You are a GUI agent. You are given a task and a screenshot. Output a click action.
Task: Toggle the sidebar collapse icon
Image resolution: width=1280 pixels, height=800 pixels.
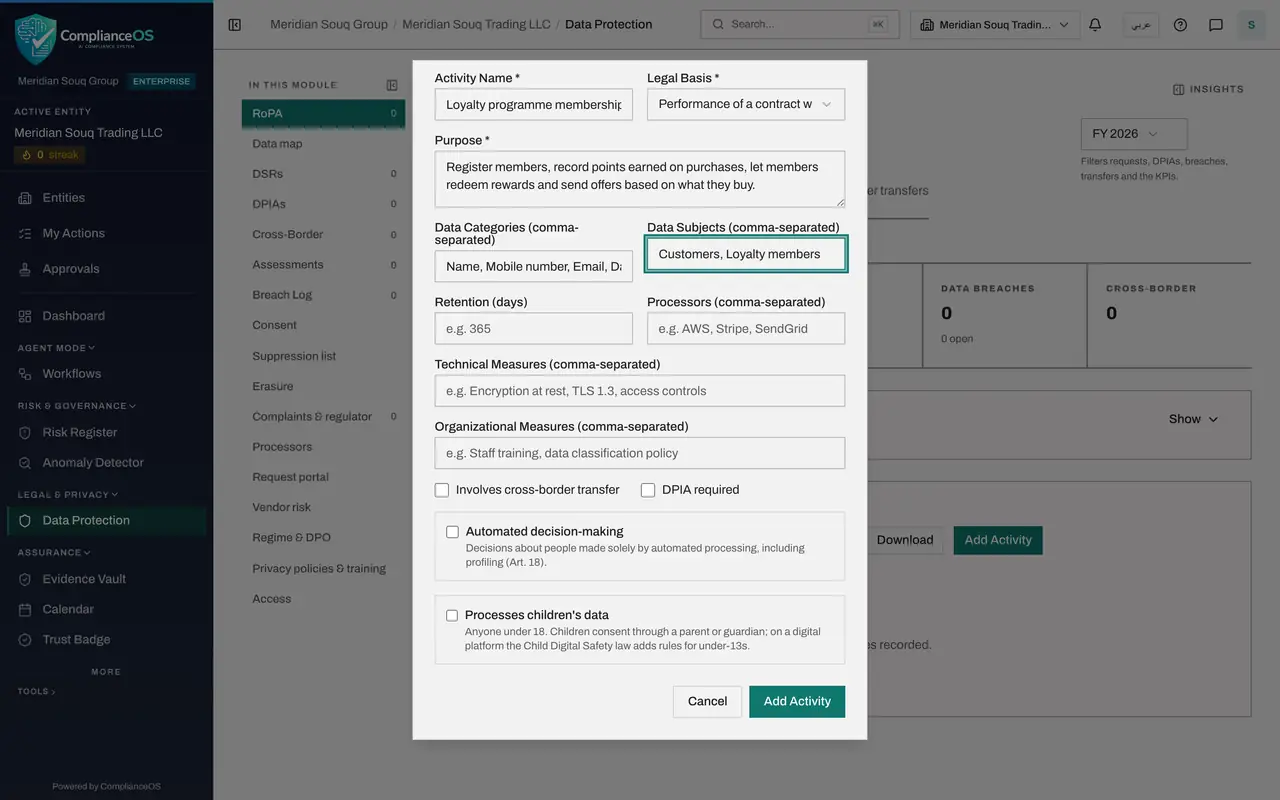click(235, 25)
